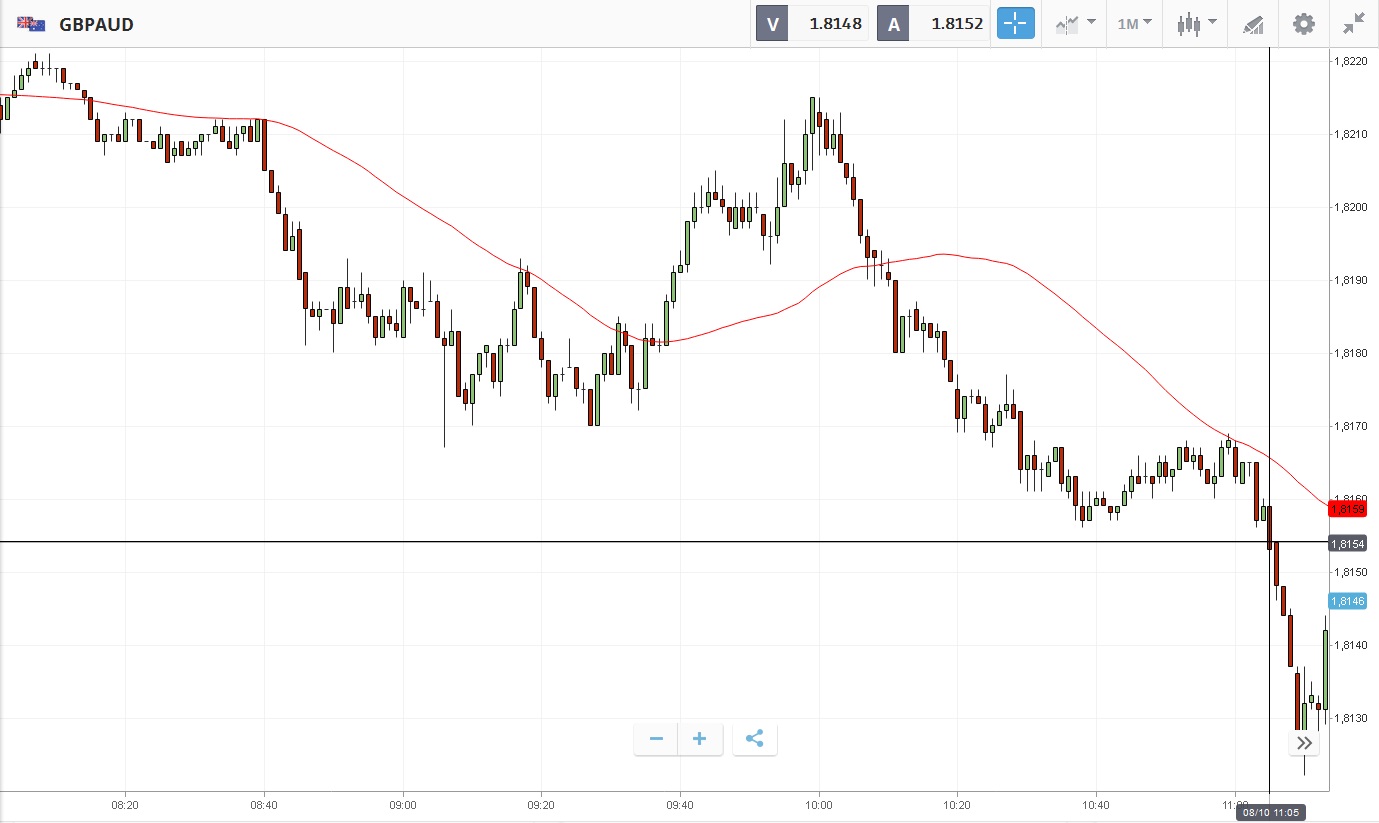Click the 1,8190 price axis label

pyautogui.click(x=1349, y=280)
